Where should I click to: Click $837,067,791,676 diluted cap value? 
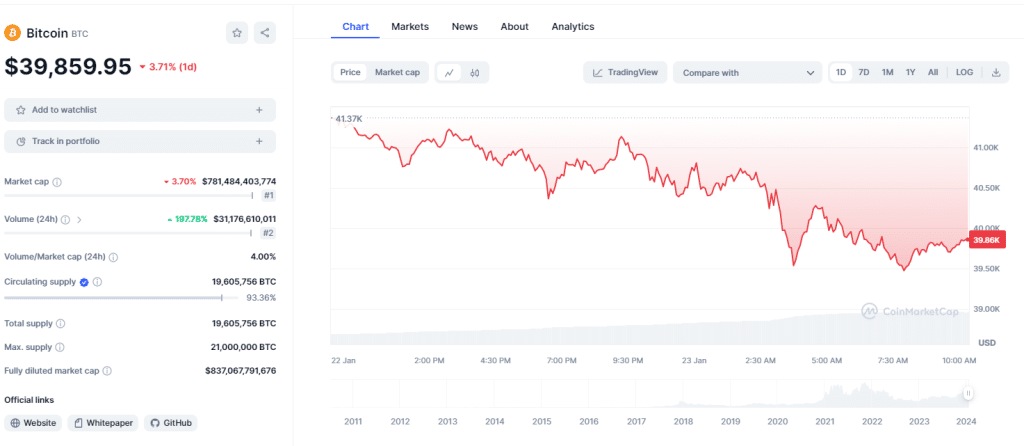(240, 371)
